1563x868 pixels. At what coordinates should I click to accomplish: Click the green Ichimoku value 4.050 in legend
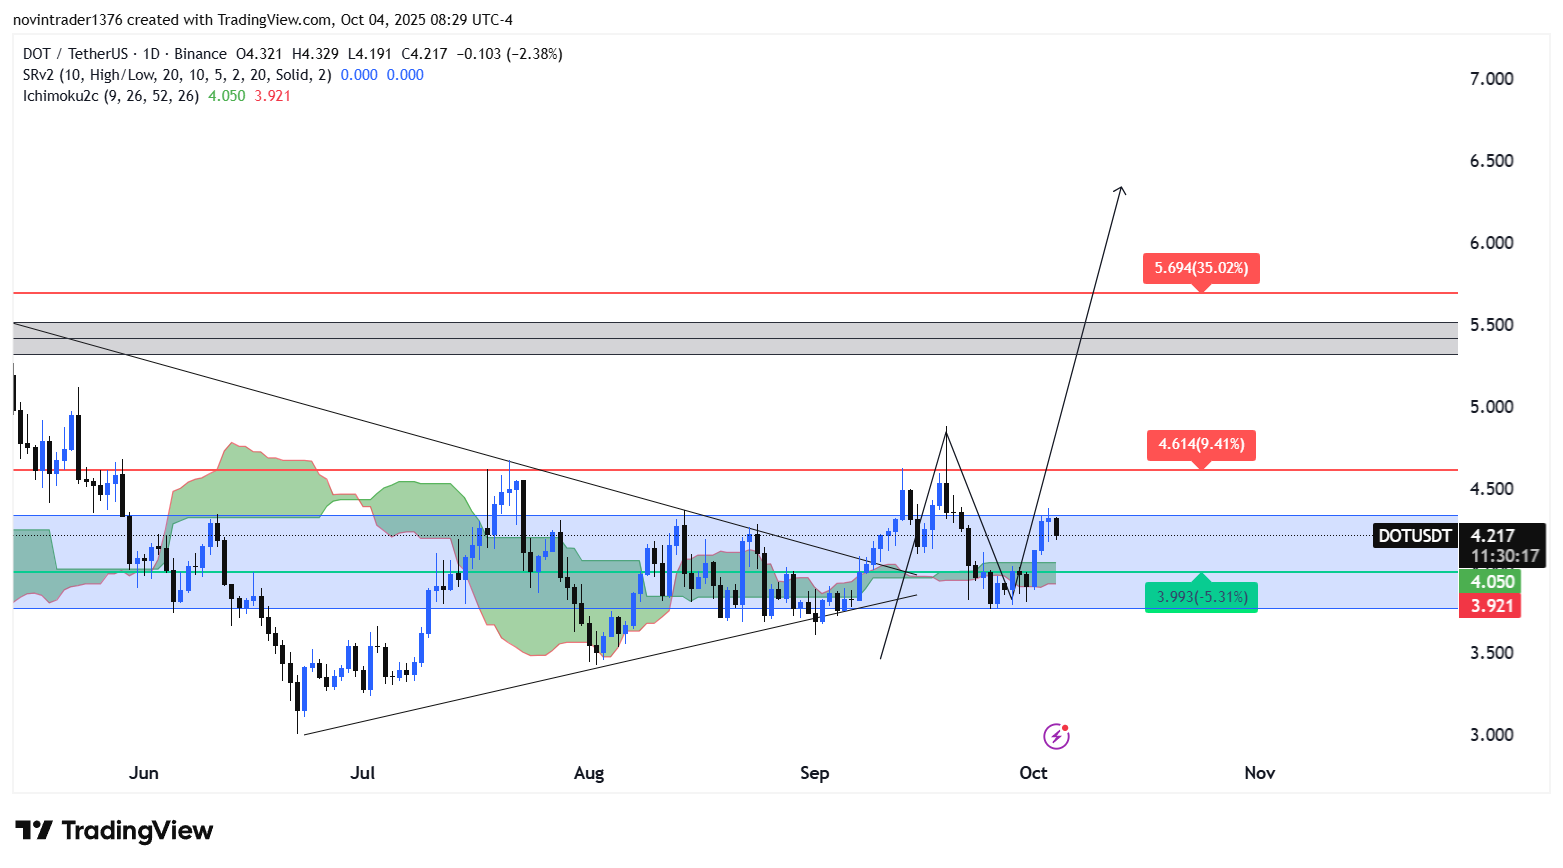227,96
